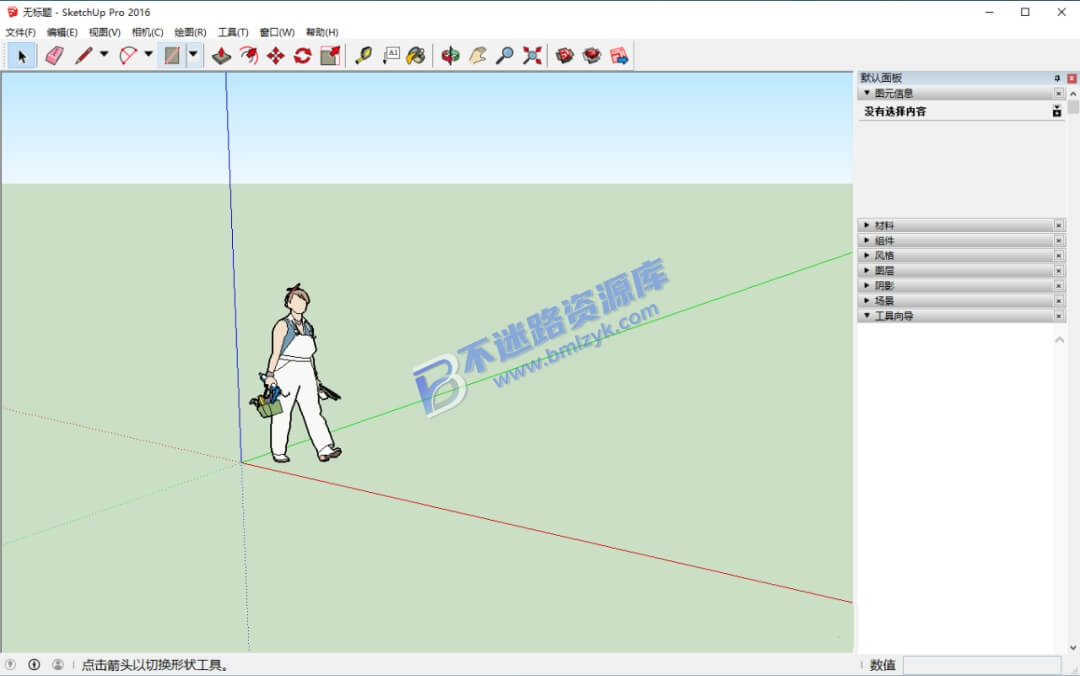Select the Pan hand tool
The image size is (1080, 676).
477,56
